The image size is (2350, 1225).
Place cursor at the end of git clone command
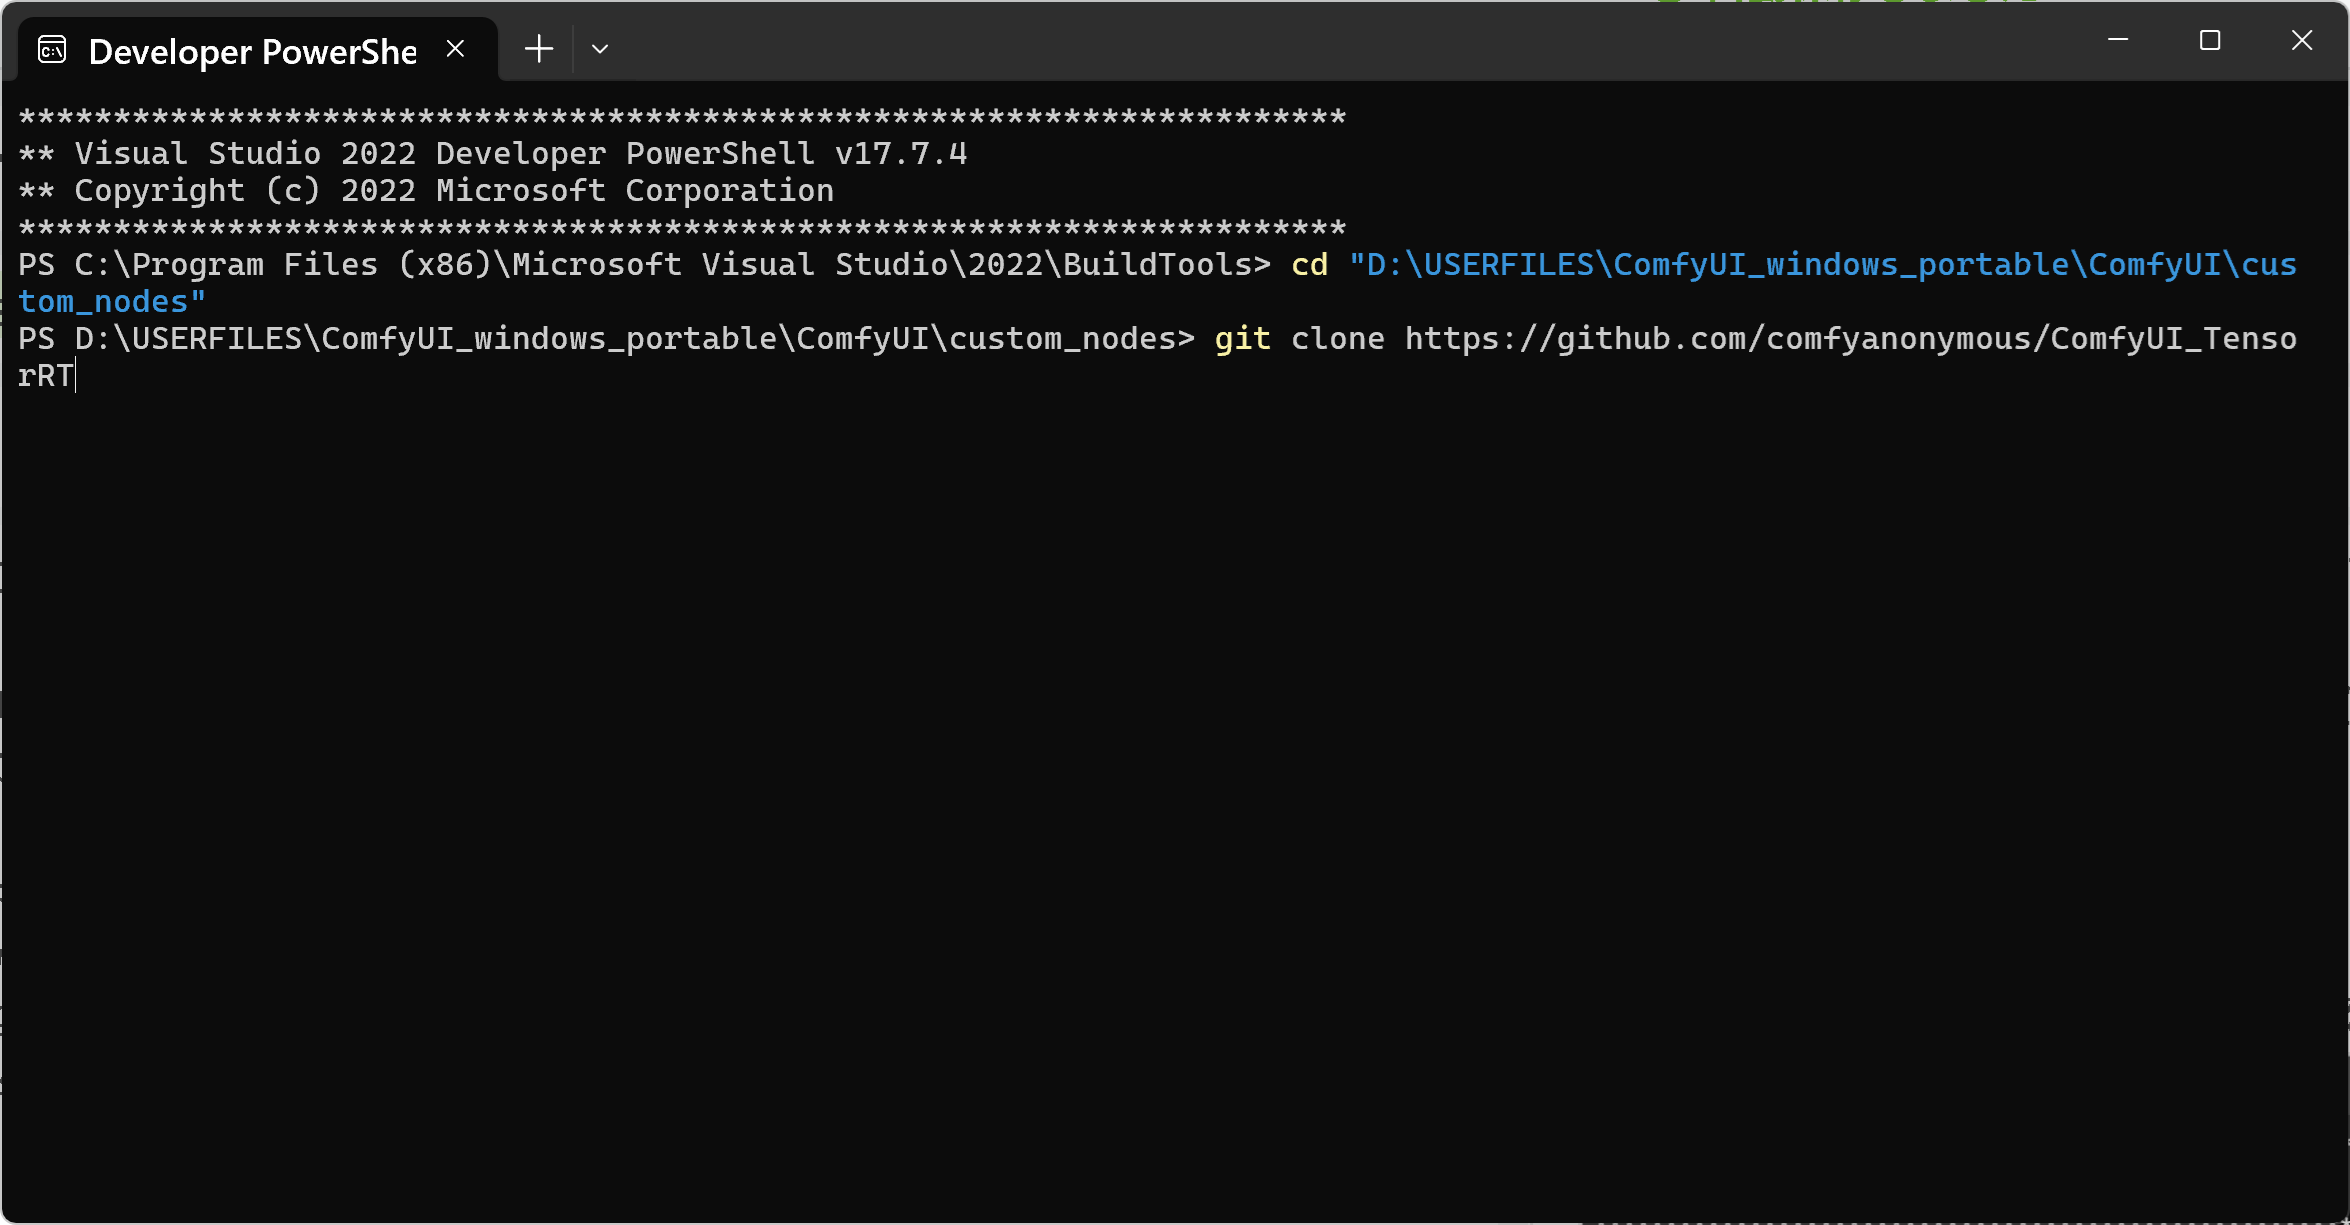coord(78,375)
